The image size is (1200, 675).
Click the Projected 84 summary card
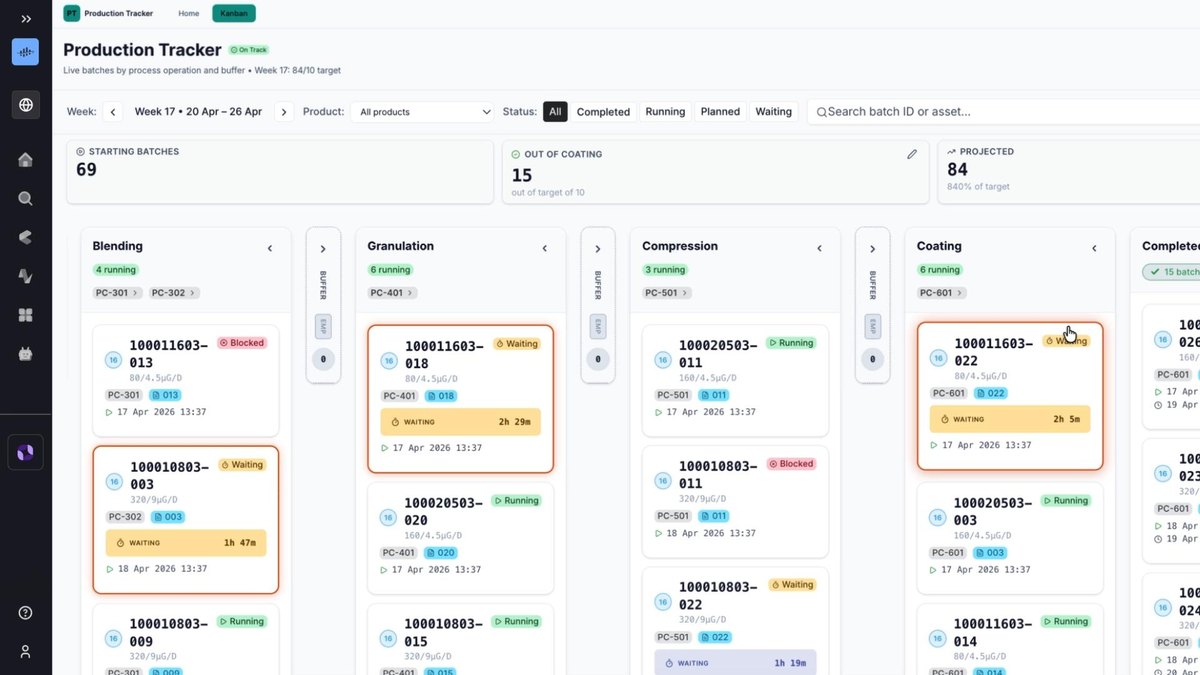point(1069,172)
